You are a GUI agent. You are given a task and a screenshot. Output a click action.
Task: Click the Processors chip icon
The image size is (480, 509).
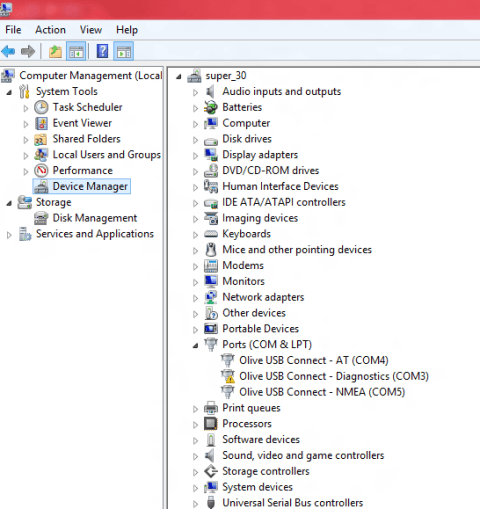click(211, 424)
